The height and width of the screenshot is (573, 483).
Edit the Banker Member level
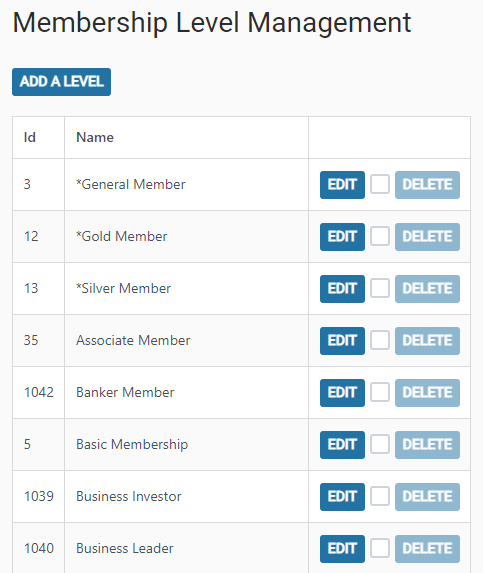click(x=342, y=393)
